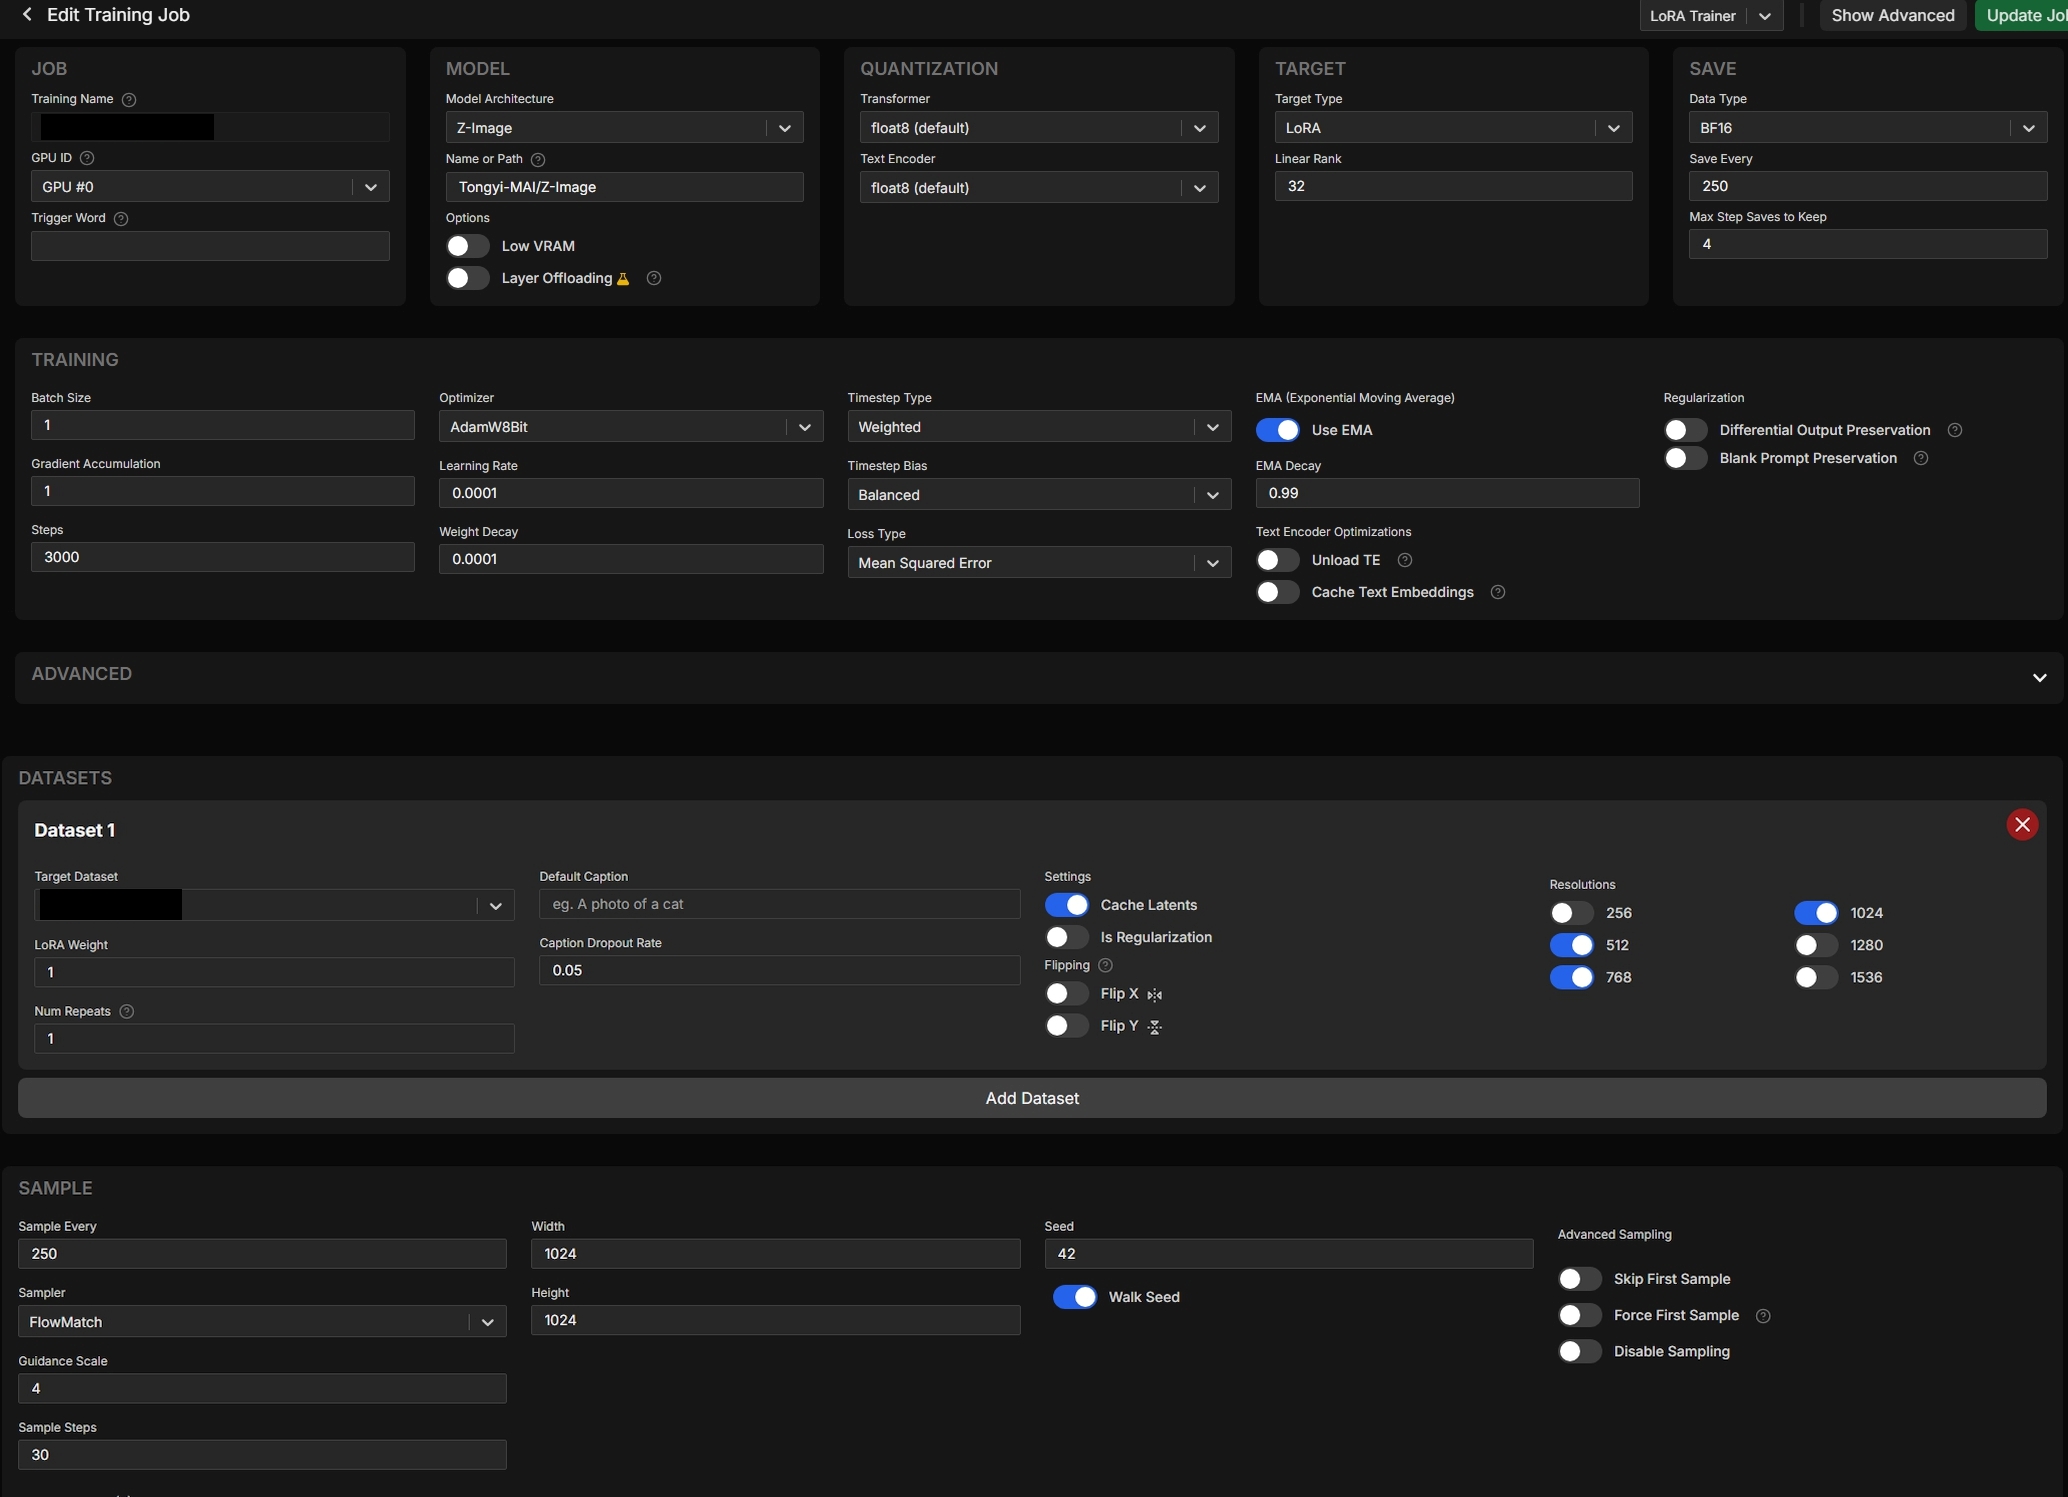Click help icon next to Trigger Word

tap(121, 219)
